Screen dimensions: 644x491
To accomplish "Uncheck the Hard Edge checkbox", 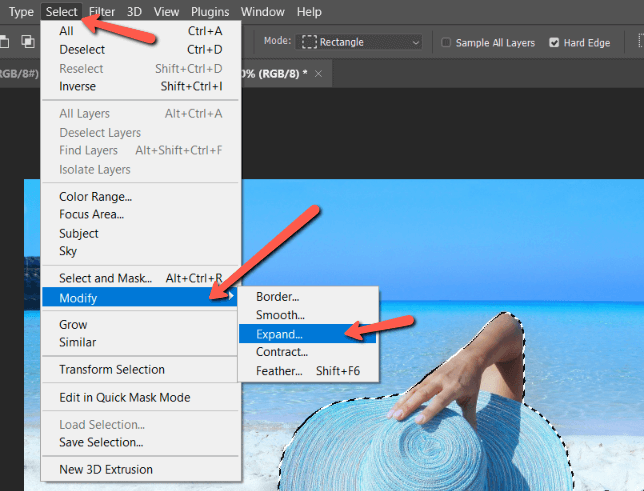I will [556, 43].
